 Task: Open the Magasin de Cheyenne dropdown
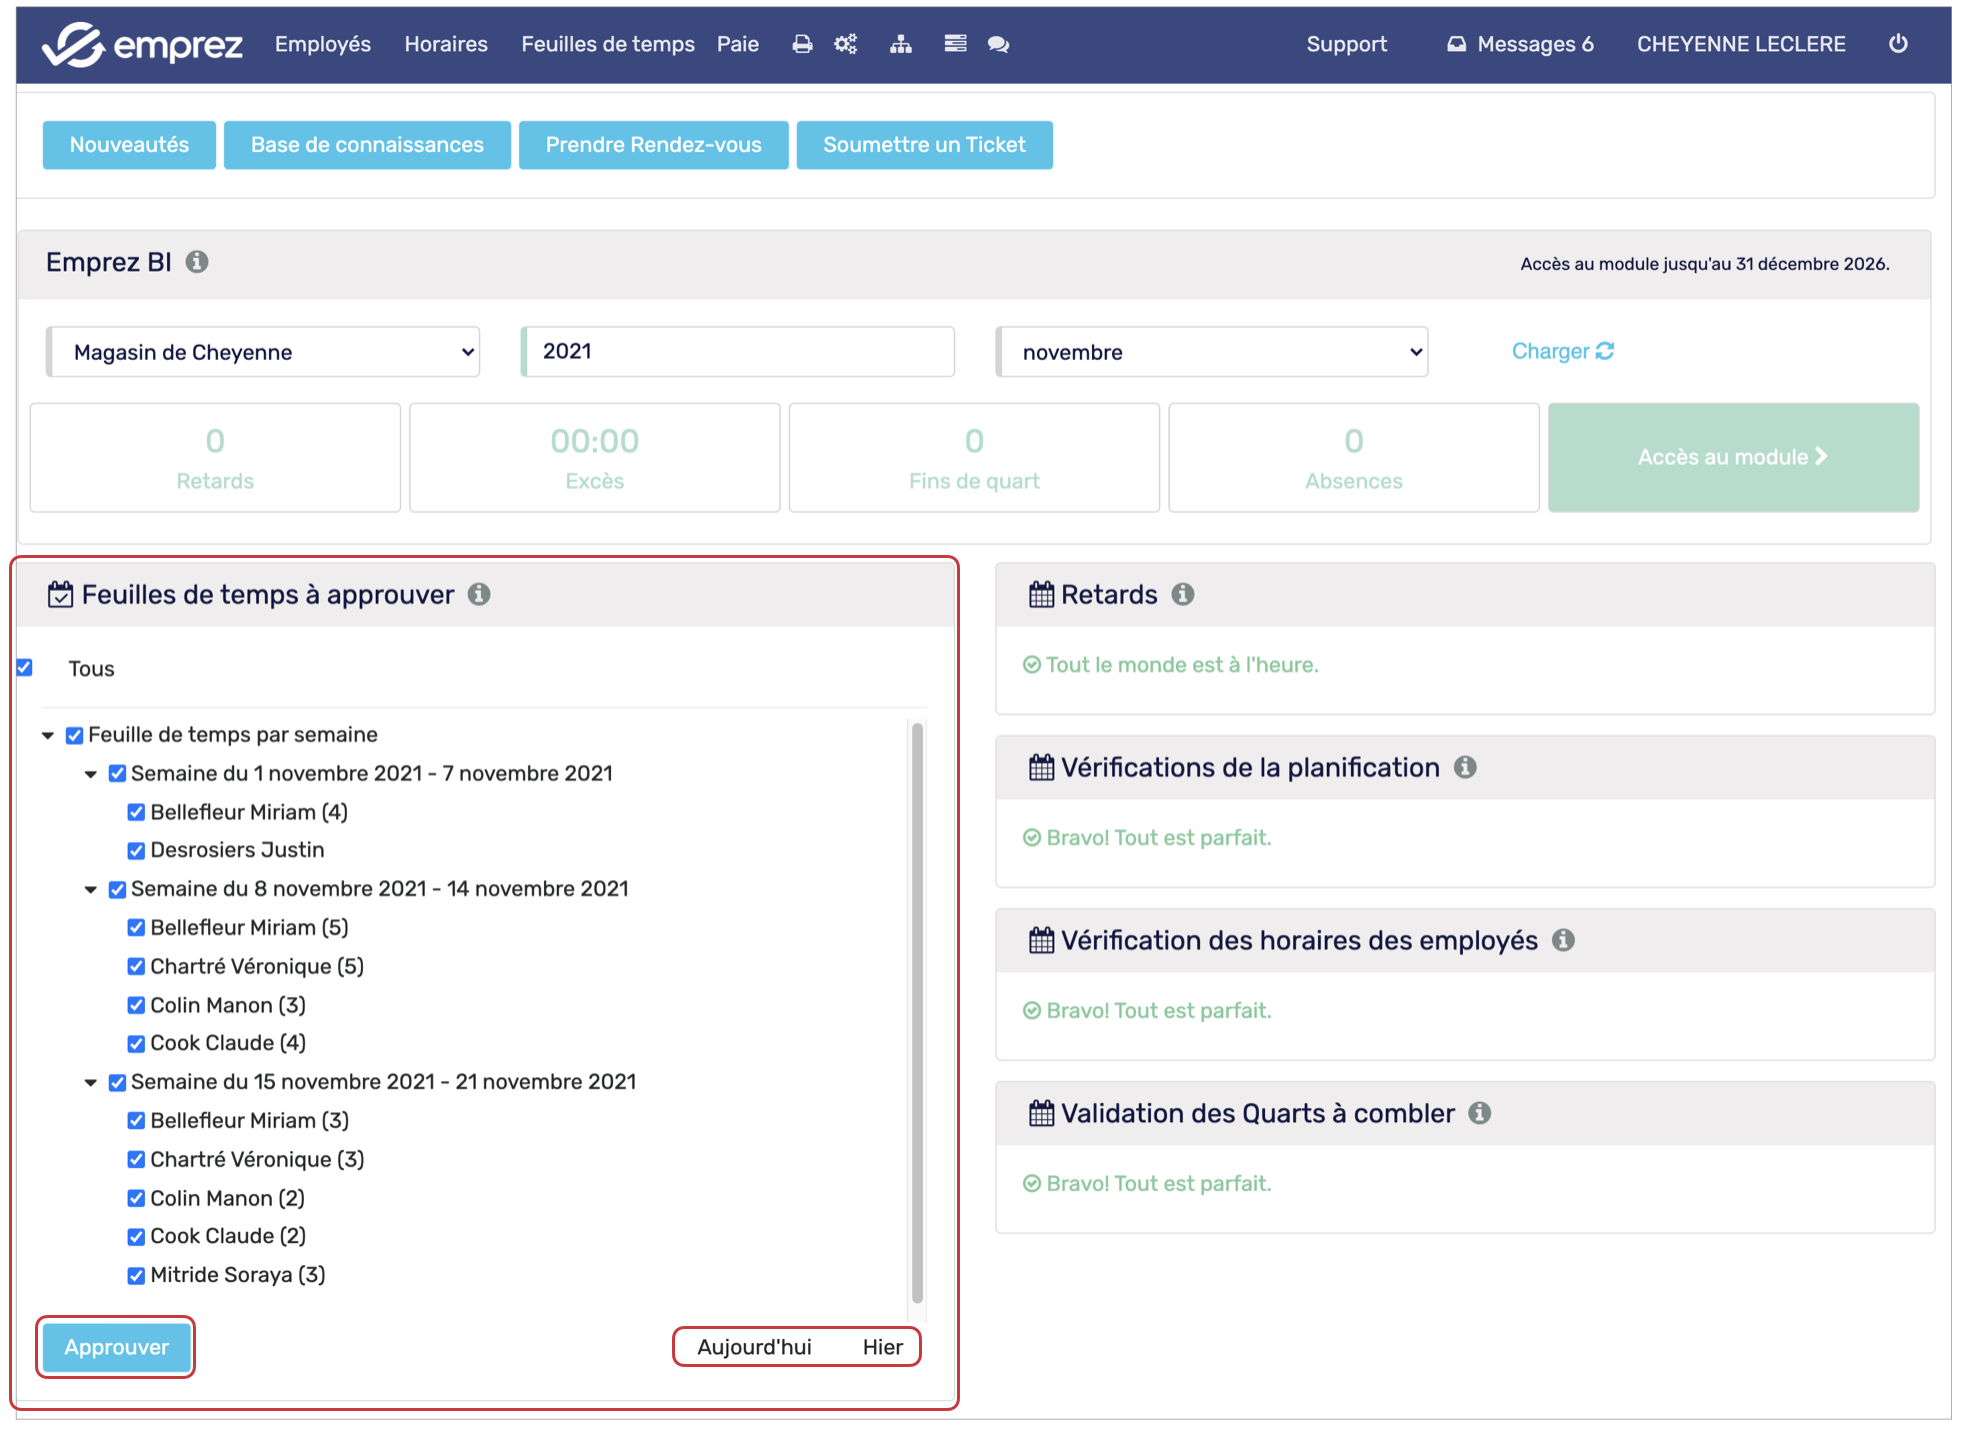(x=264, y=352)
